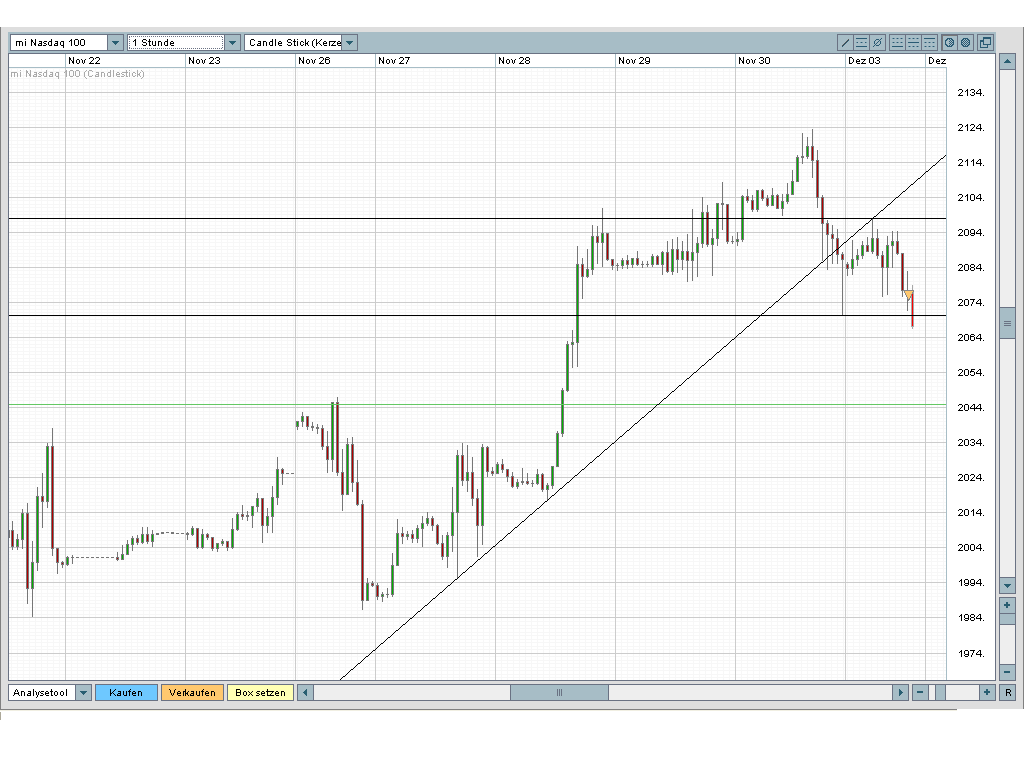Click the mi Nasdaq 100 instrument field

59,42
